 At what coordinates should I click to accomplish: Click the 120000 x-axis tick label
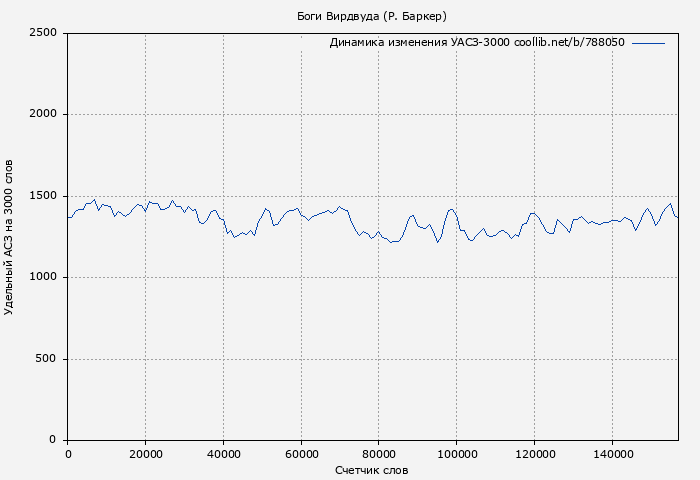534,454
